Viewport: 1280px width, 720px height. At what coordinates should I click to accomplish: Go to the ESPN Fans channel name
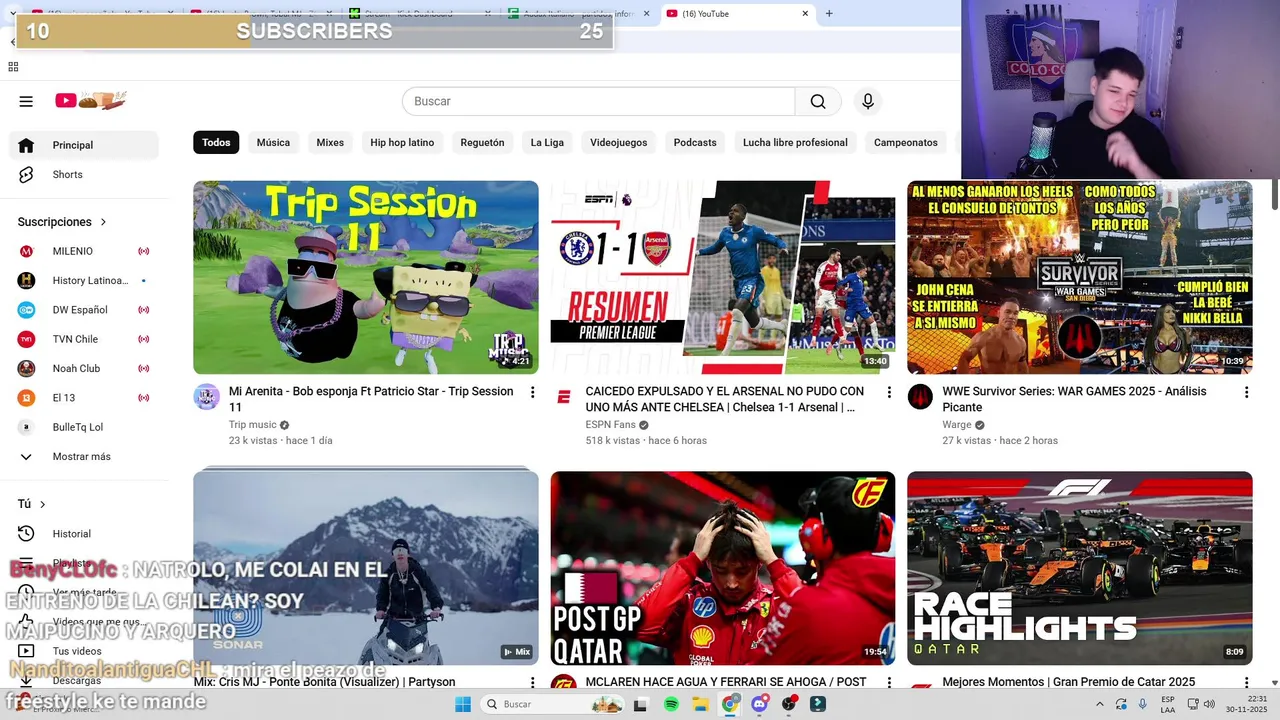pos(610,425)
